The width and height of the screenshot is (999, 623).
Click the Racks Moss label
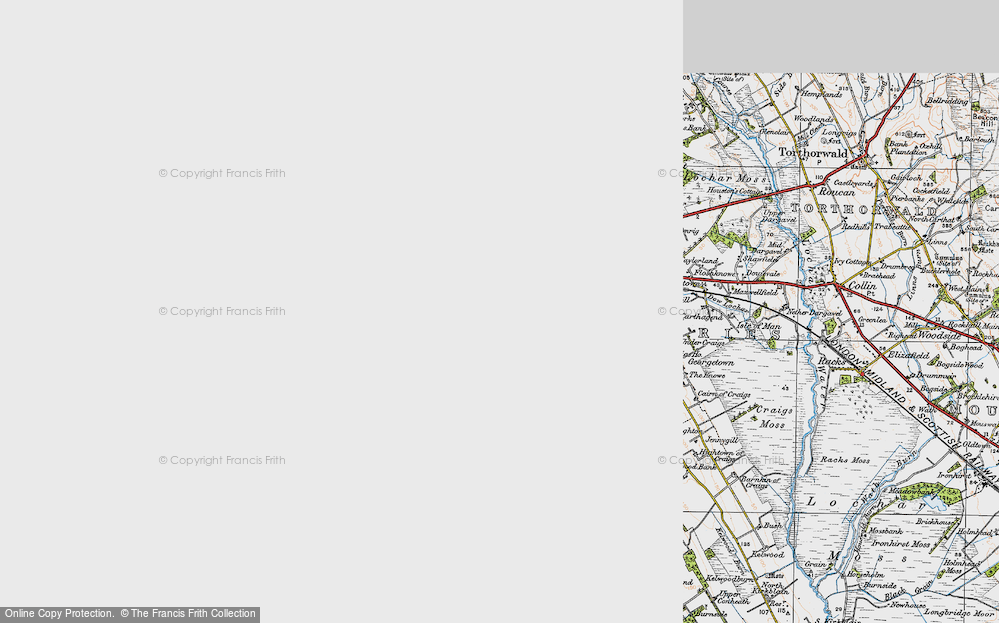(845, 460)
